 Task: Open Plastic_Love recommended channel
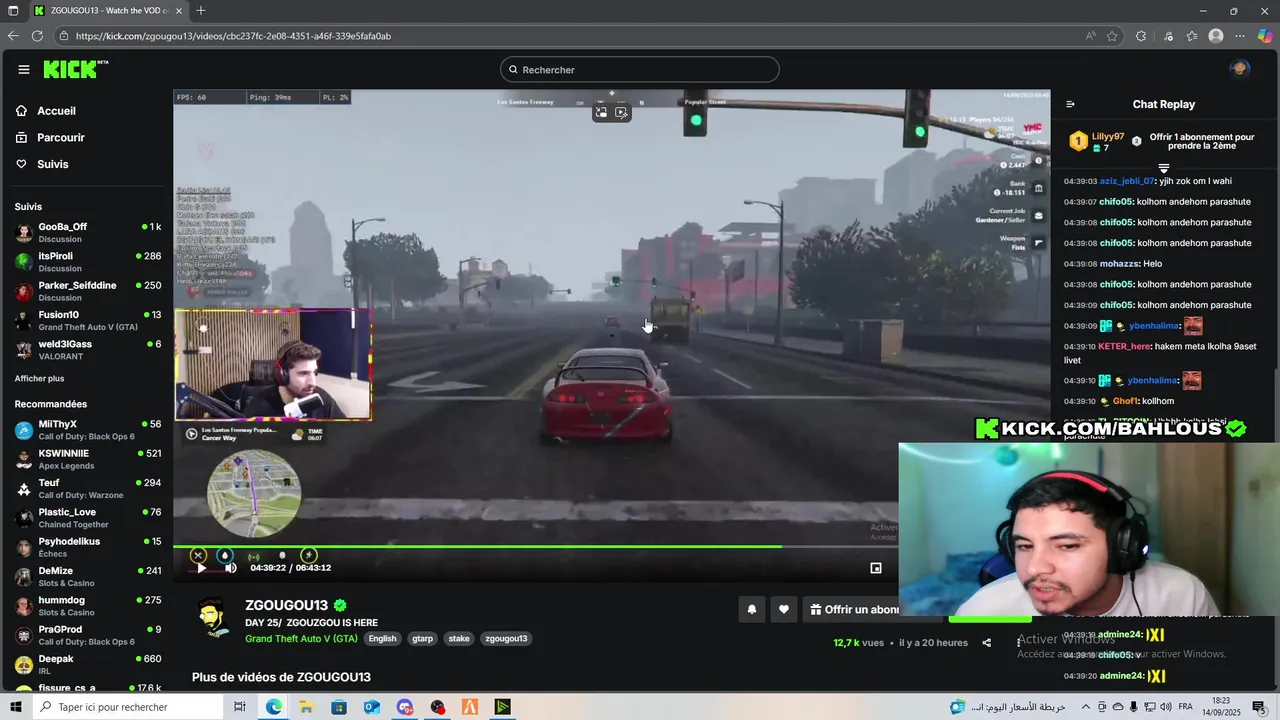tap(87, 518)
